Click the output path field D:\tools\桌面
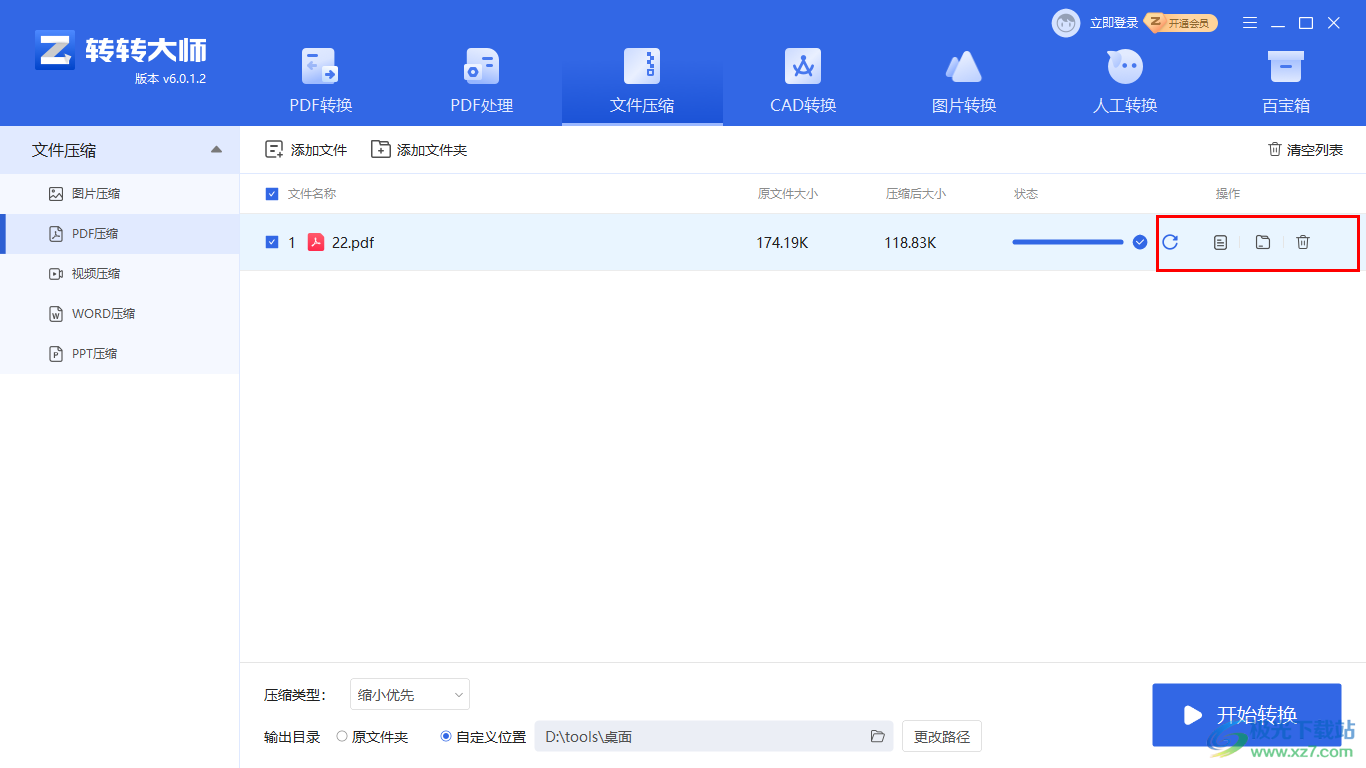The height and width of the screenshot is (768, 1366). click(714, 737)
